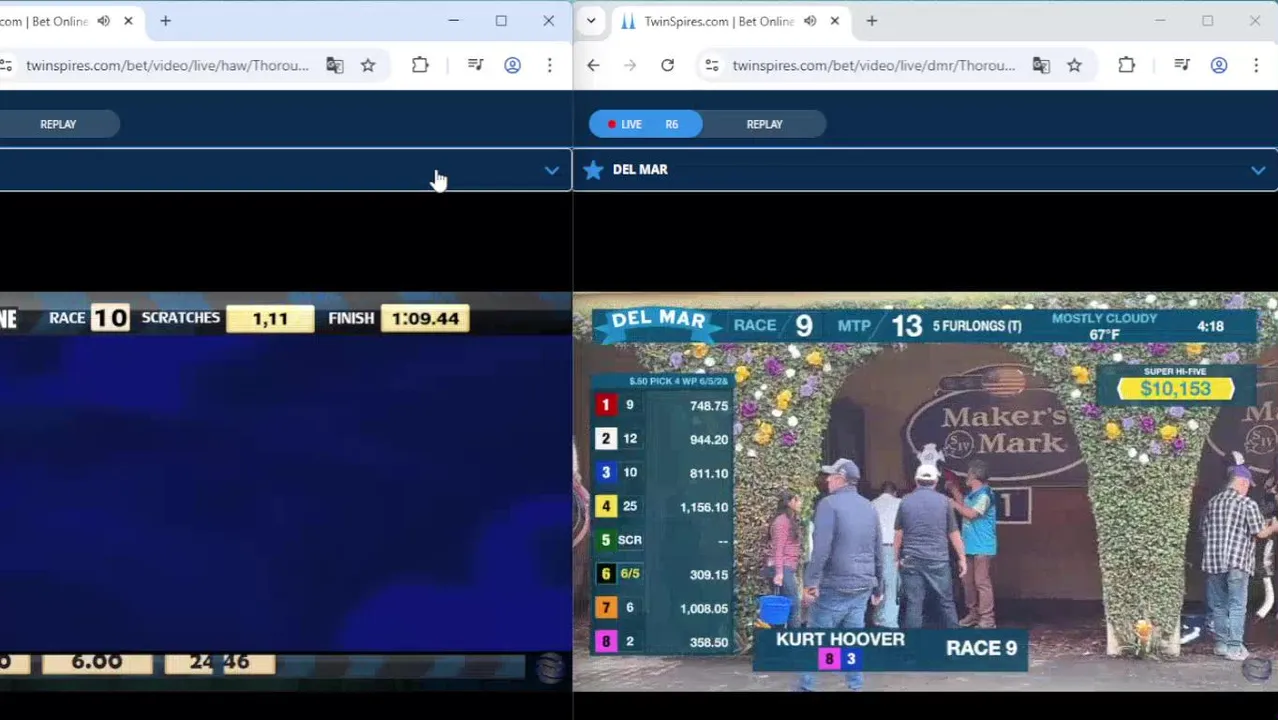Click the left window's race replay video
Image resolution: width=1278 pixels, height=720 pixels.
(x=286, y=491)
